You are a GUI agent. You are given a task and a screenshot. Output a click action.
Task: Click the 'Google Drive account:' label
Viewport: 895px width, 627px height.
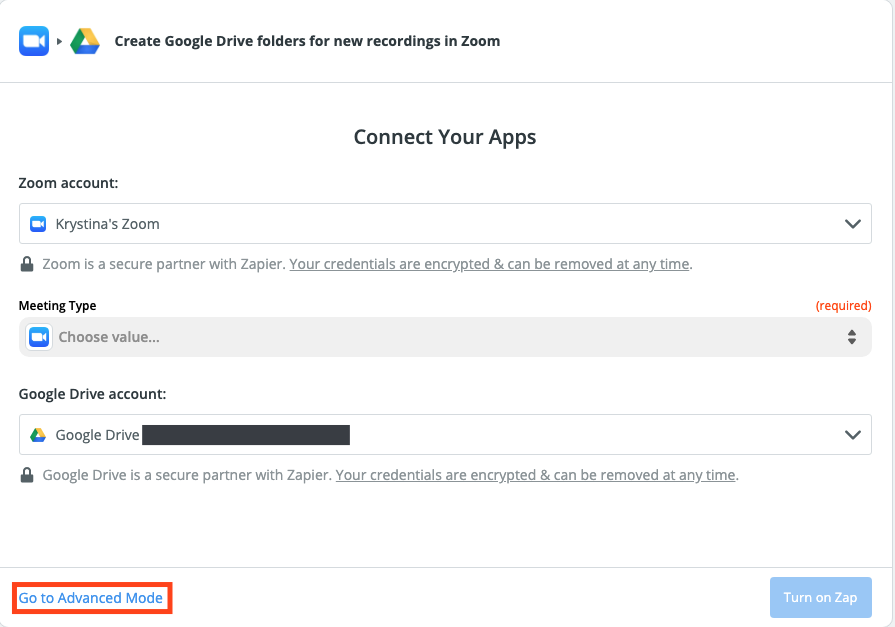click(x=92, y=394)
